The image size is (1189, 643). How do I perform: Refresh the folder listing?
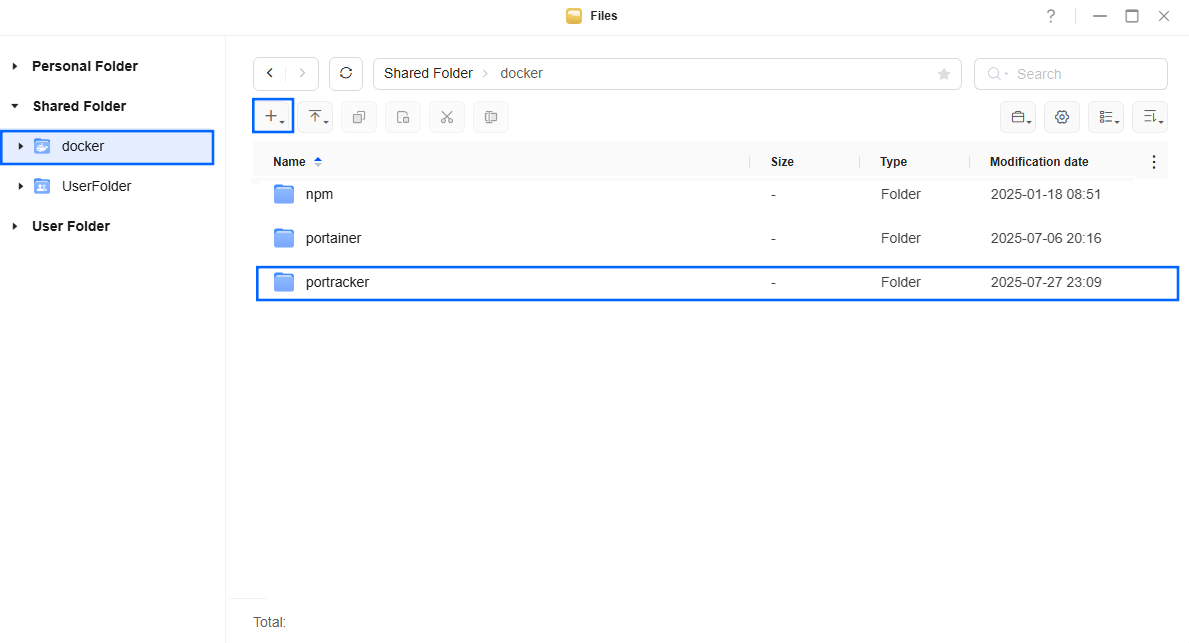pyautogui.click(x=346, y=74)
